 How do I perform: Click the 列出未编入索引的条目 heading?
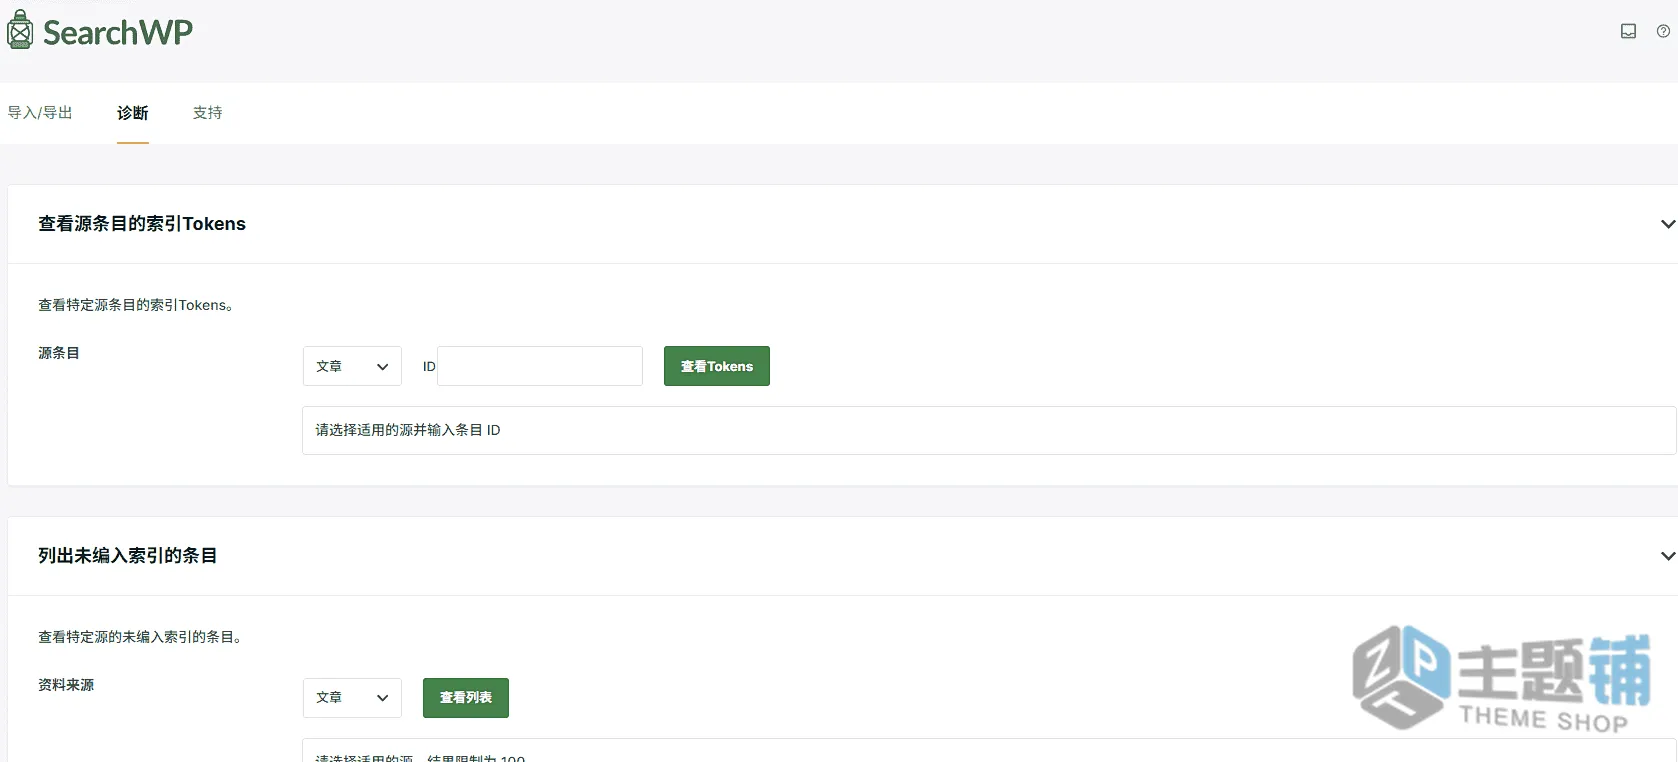[128, 556]
